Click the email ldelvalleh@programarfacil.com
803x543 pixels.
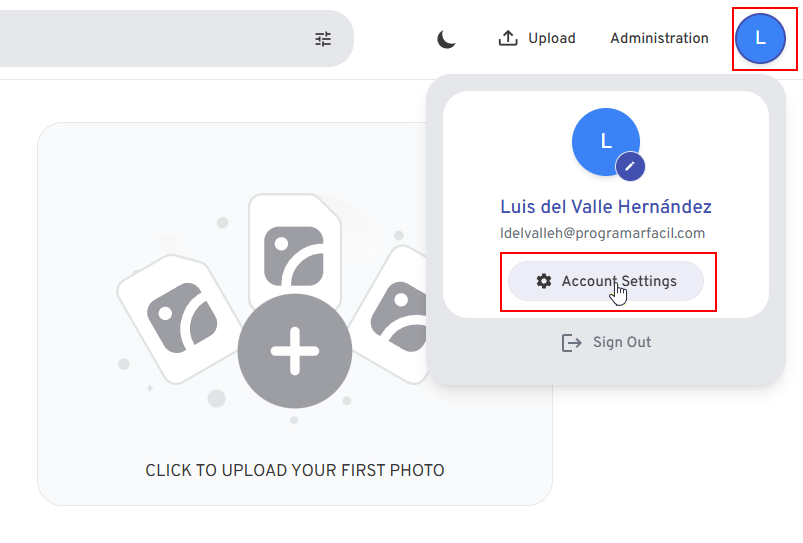pos(602,234)
